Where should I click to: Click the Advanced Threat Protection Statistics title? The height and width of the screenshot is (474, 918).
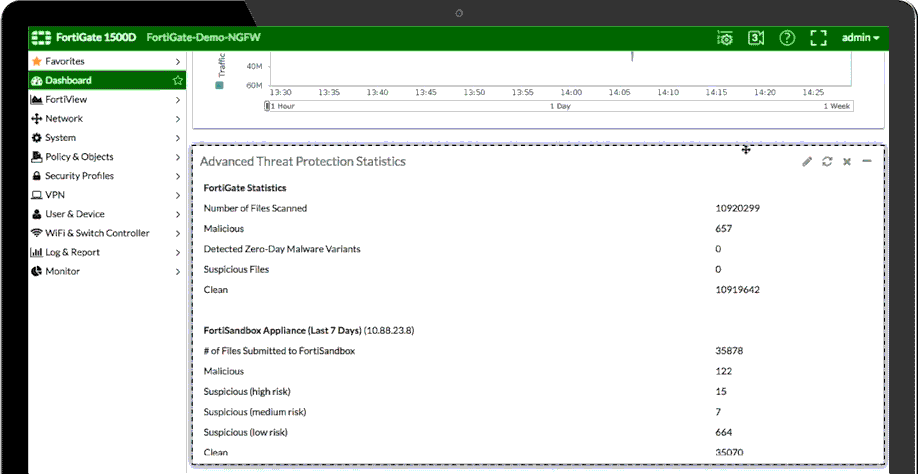pos(303,162)
